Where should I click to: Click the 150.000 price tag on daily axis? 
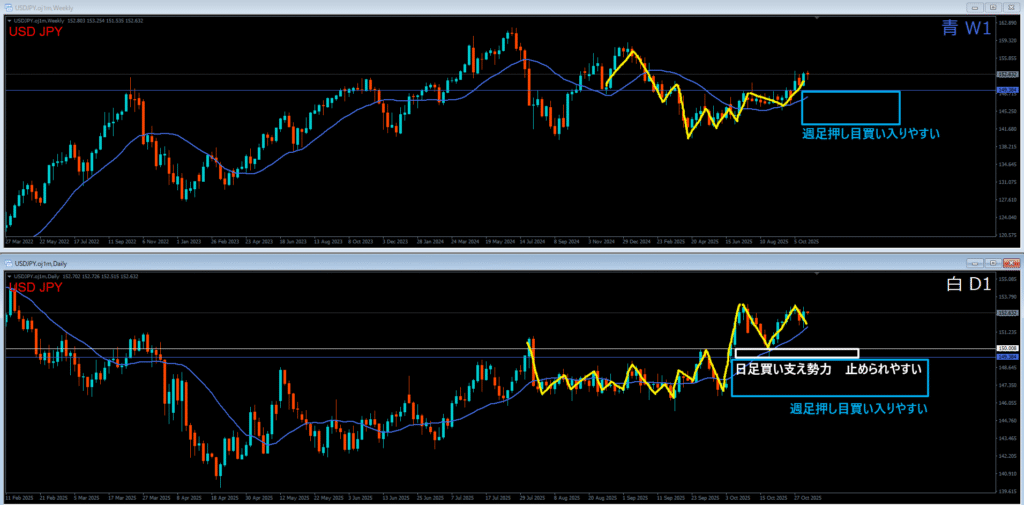point(1006,349)
